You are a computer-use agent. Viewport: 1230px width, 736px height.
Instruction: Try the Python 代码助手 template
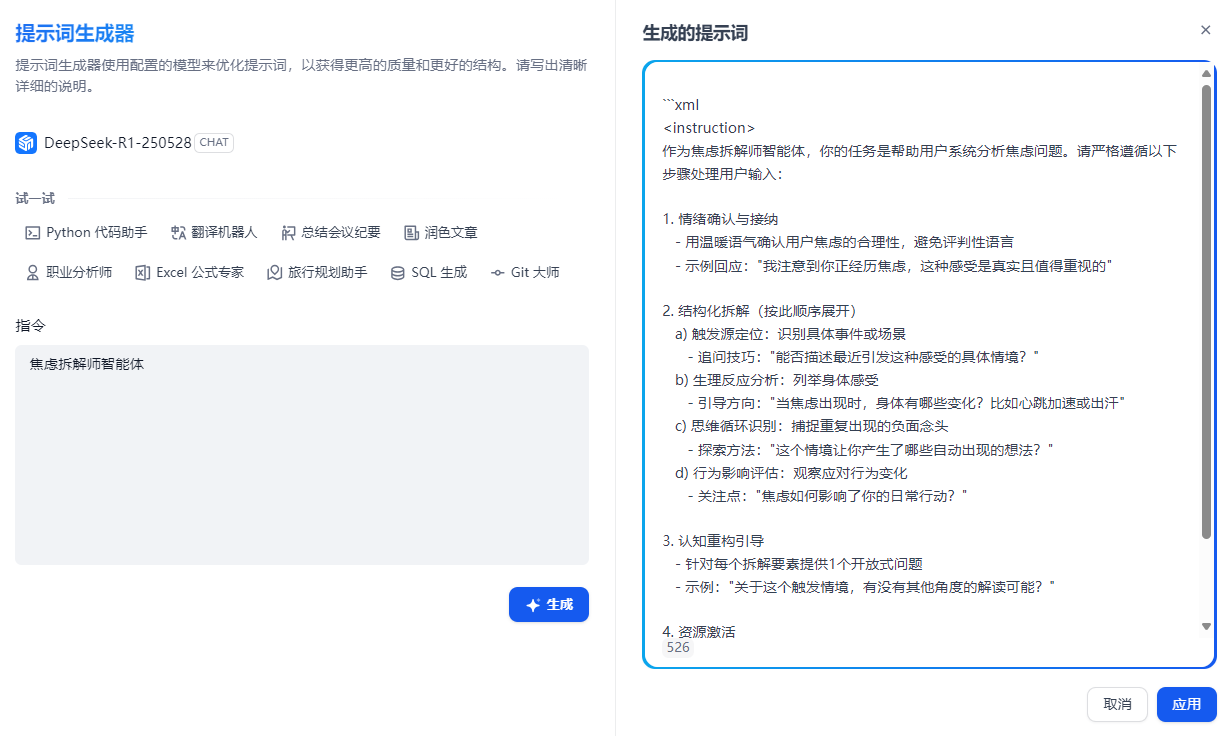coord(86,232)
